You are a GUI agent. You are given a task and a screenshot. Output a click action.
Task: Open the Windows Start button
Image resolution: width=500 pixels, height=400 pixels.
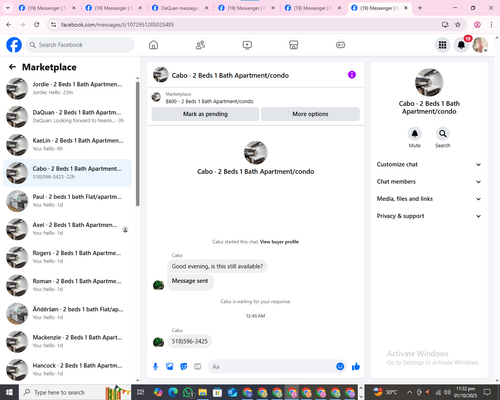pyautogui.click(x=9, y=392)
